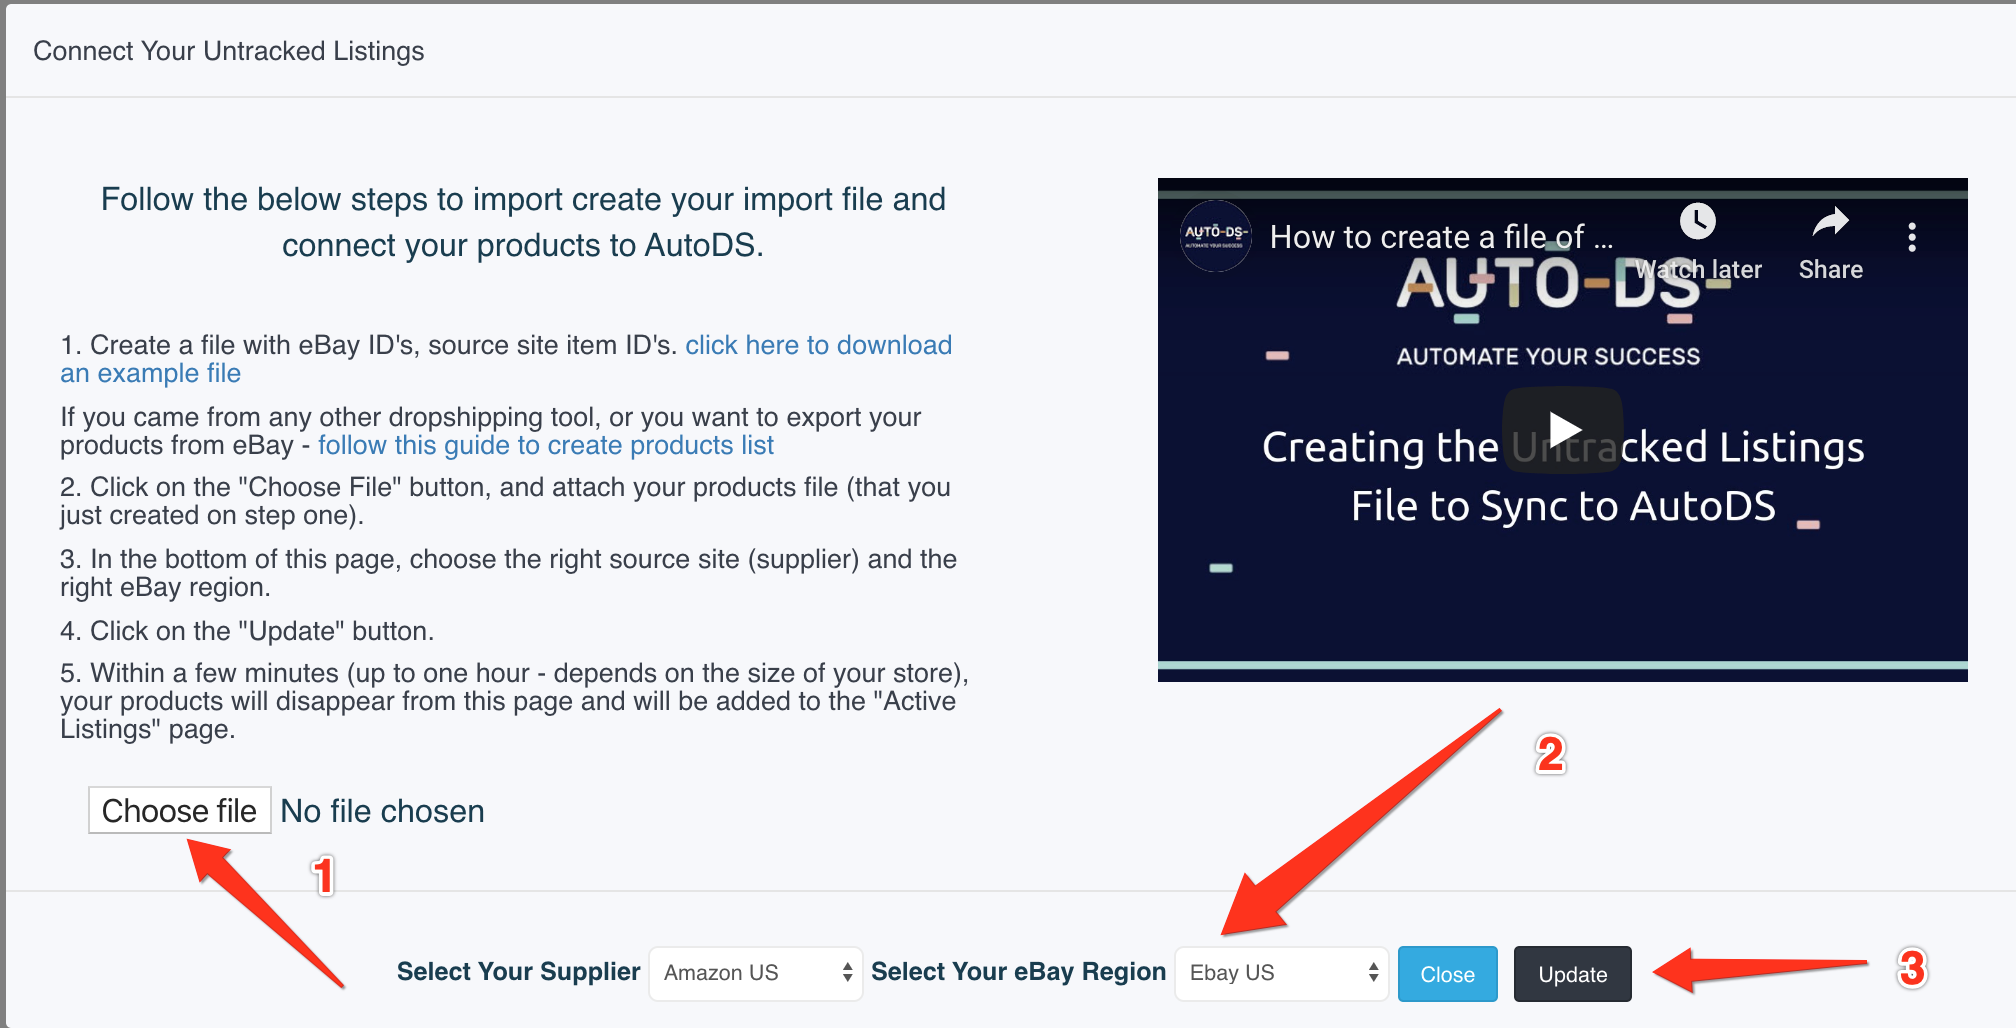Click the Choose file button
2016x1028 pixels.
click(x=179, y=810)
